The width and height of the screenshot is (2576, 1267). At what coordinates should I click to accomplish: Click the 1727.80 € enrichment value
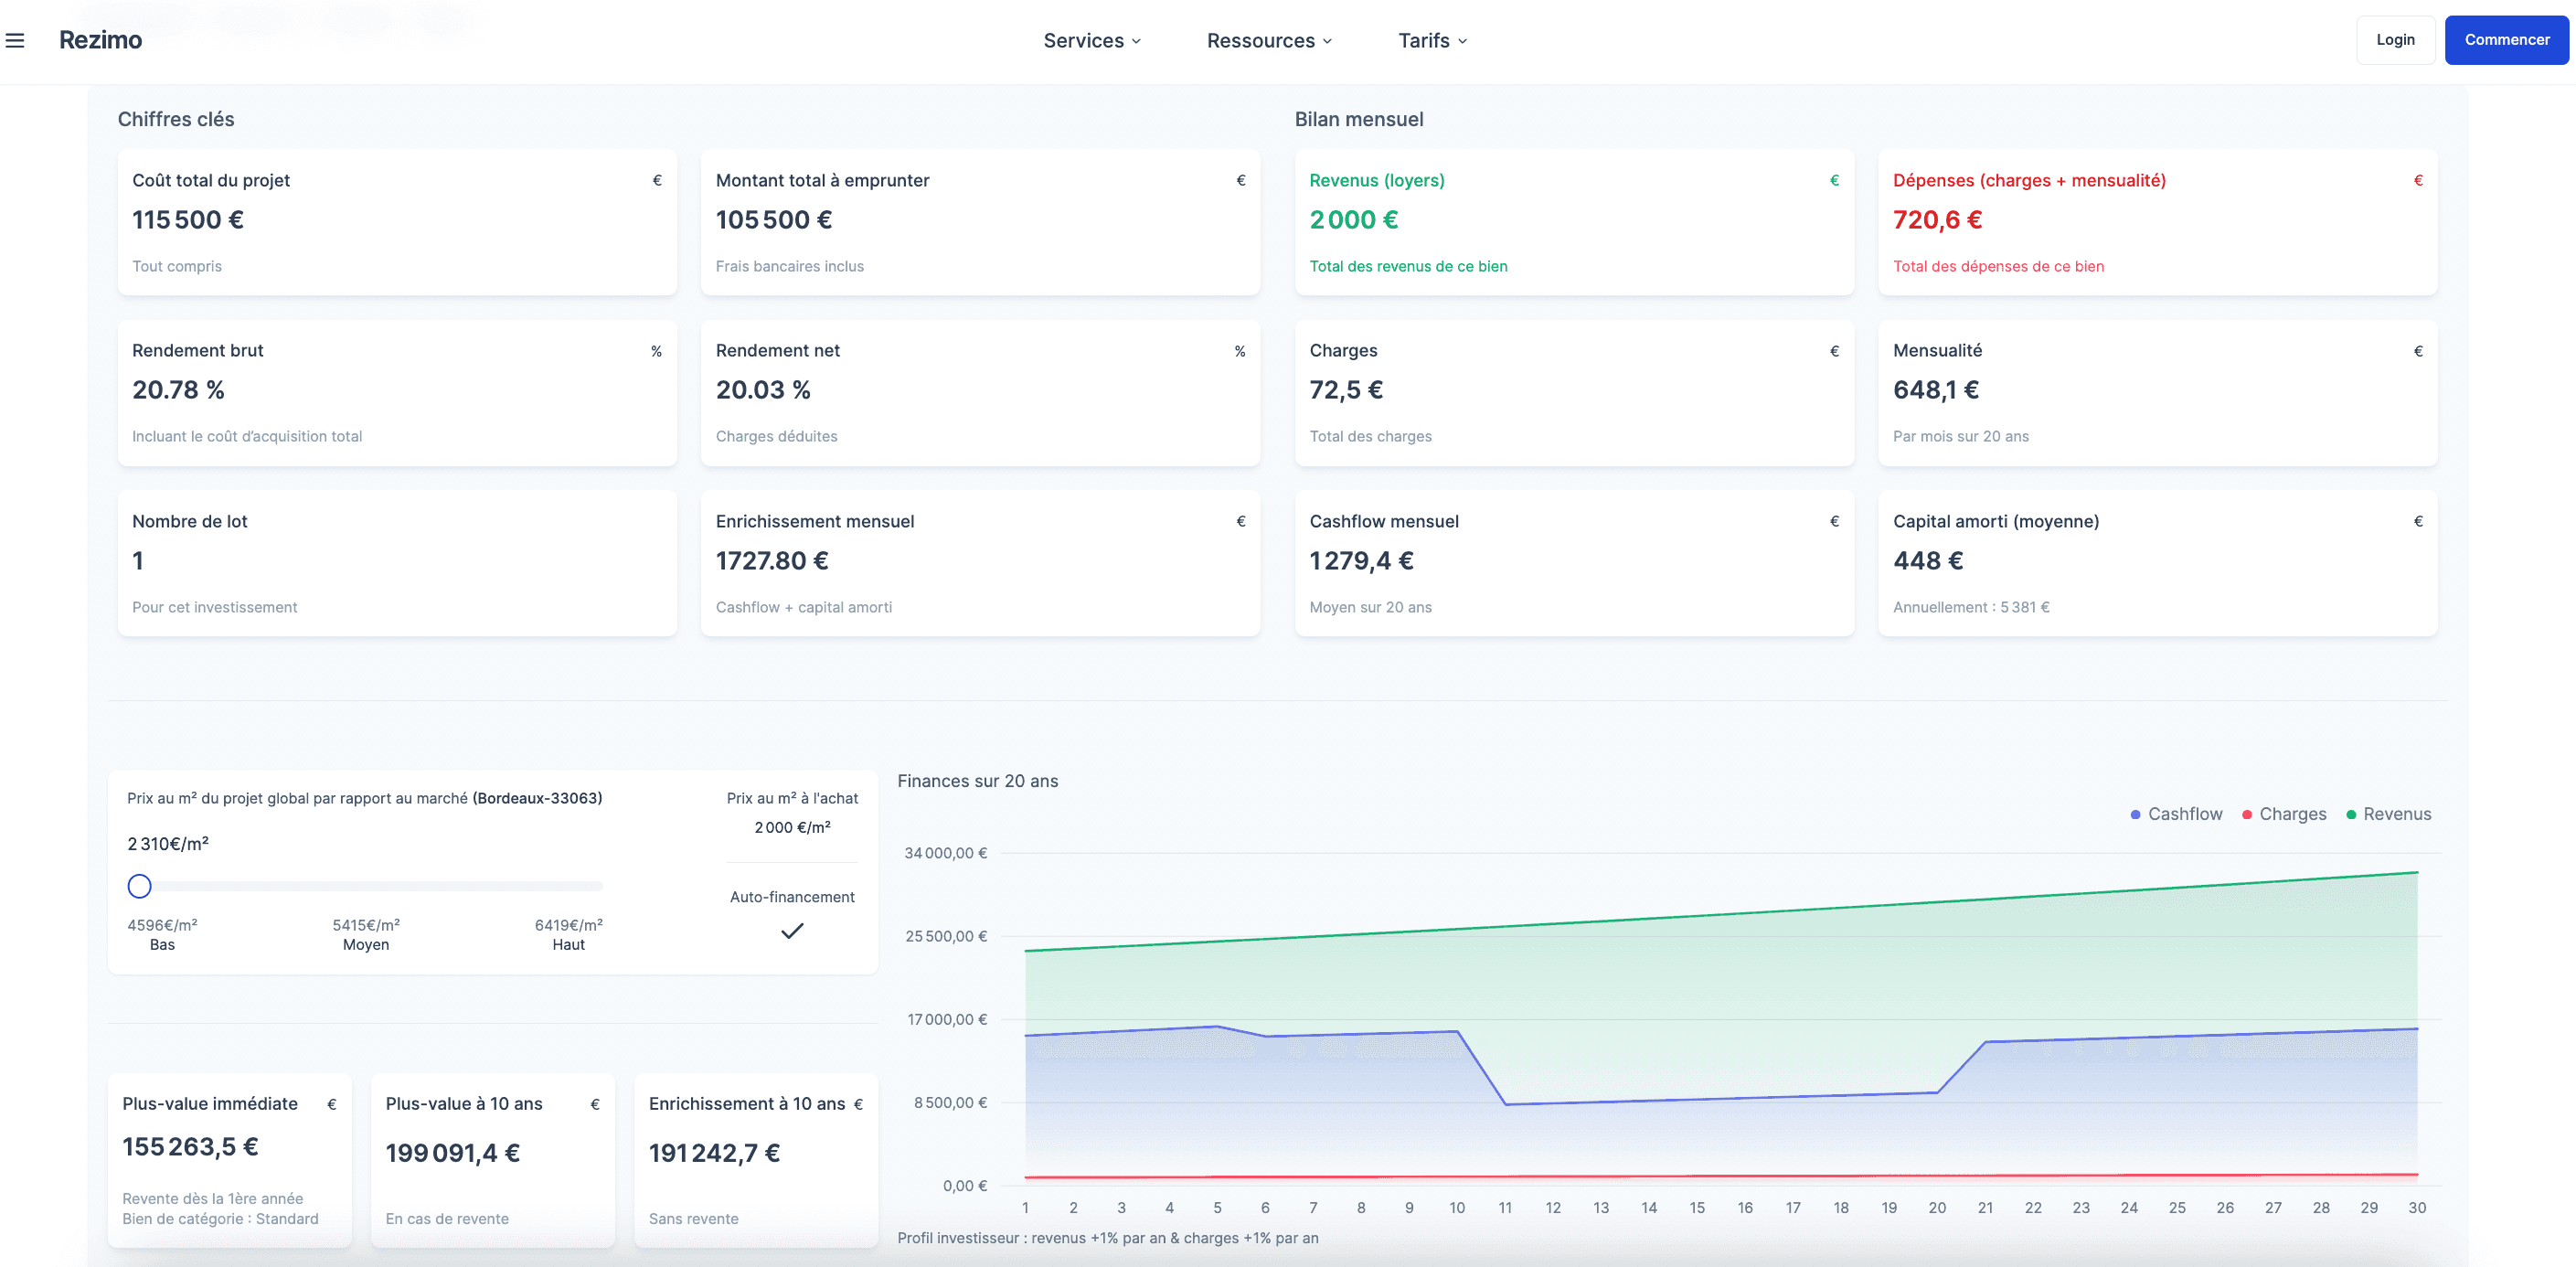[772, 561]
